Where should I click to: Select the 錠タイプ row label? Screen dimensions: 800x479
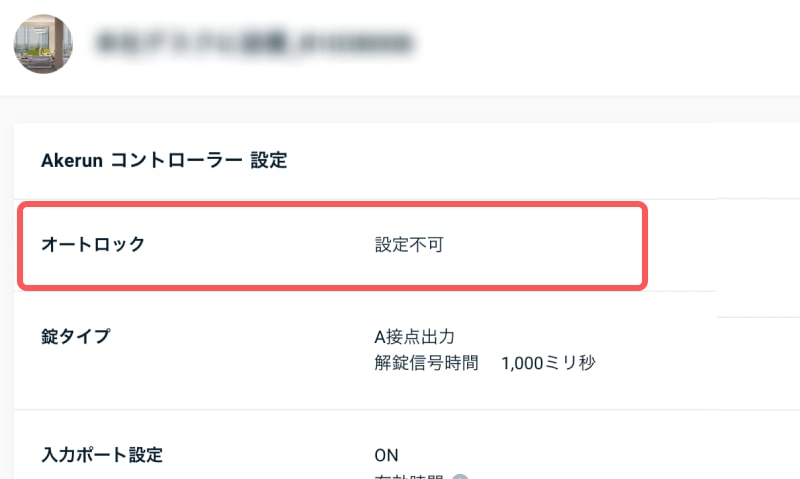click(76, 336)
